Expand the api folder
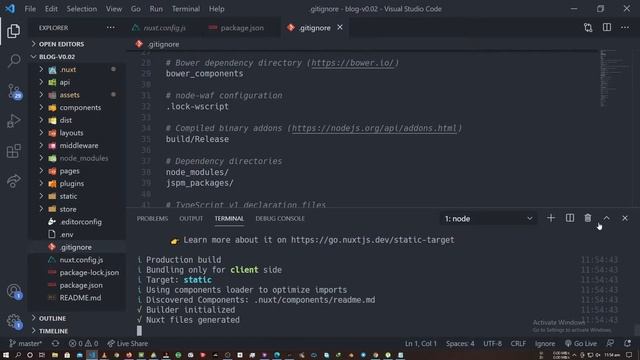Image resolution: width=640 pixels, height=360 pixels. (x=64, y=82)
